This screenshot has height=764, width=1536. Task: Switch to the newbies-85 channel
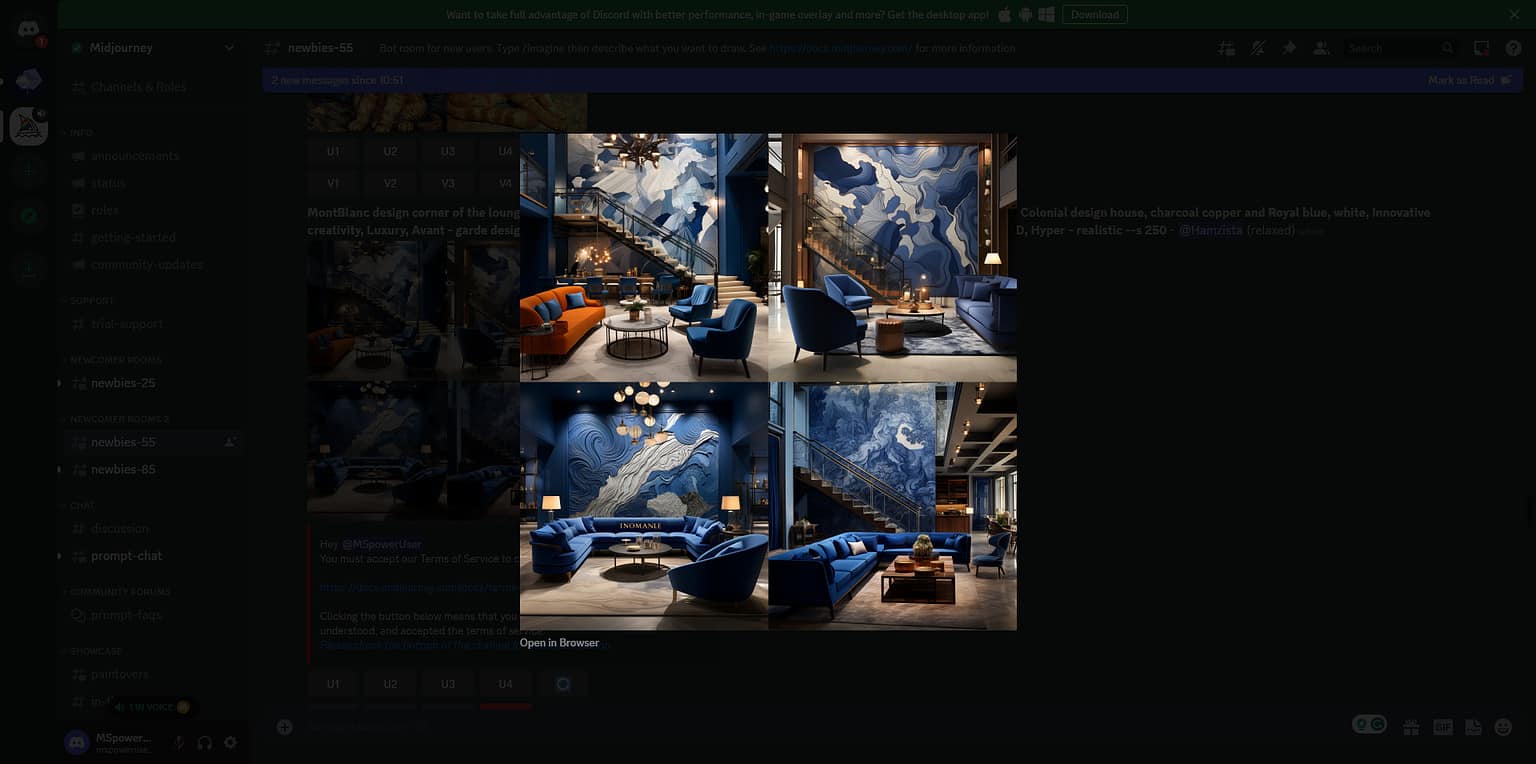pyautogui.click(x=122, y=468)
